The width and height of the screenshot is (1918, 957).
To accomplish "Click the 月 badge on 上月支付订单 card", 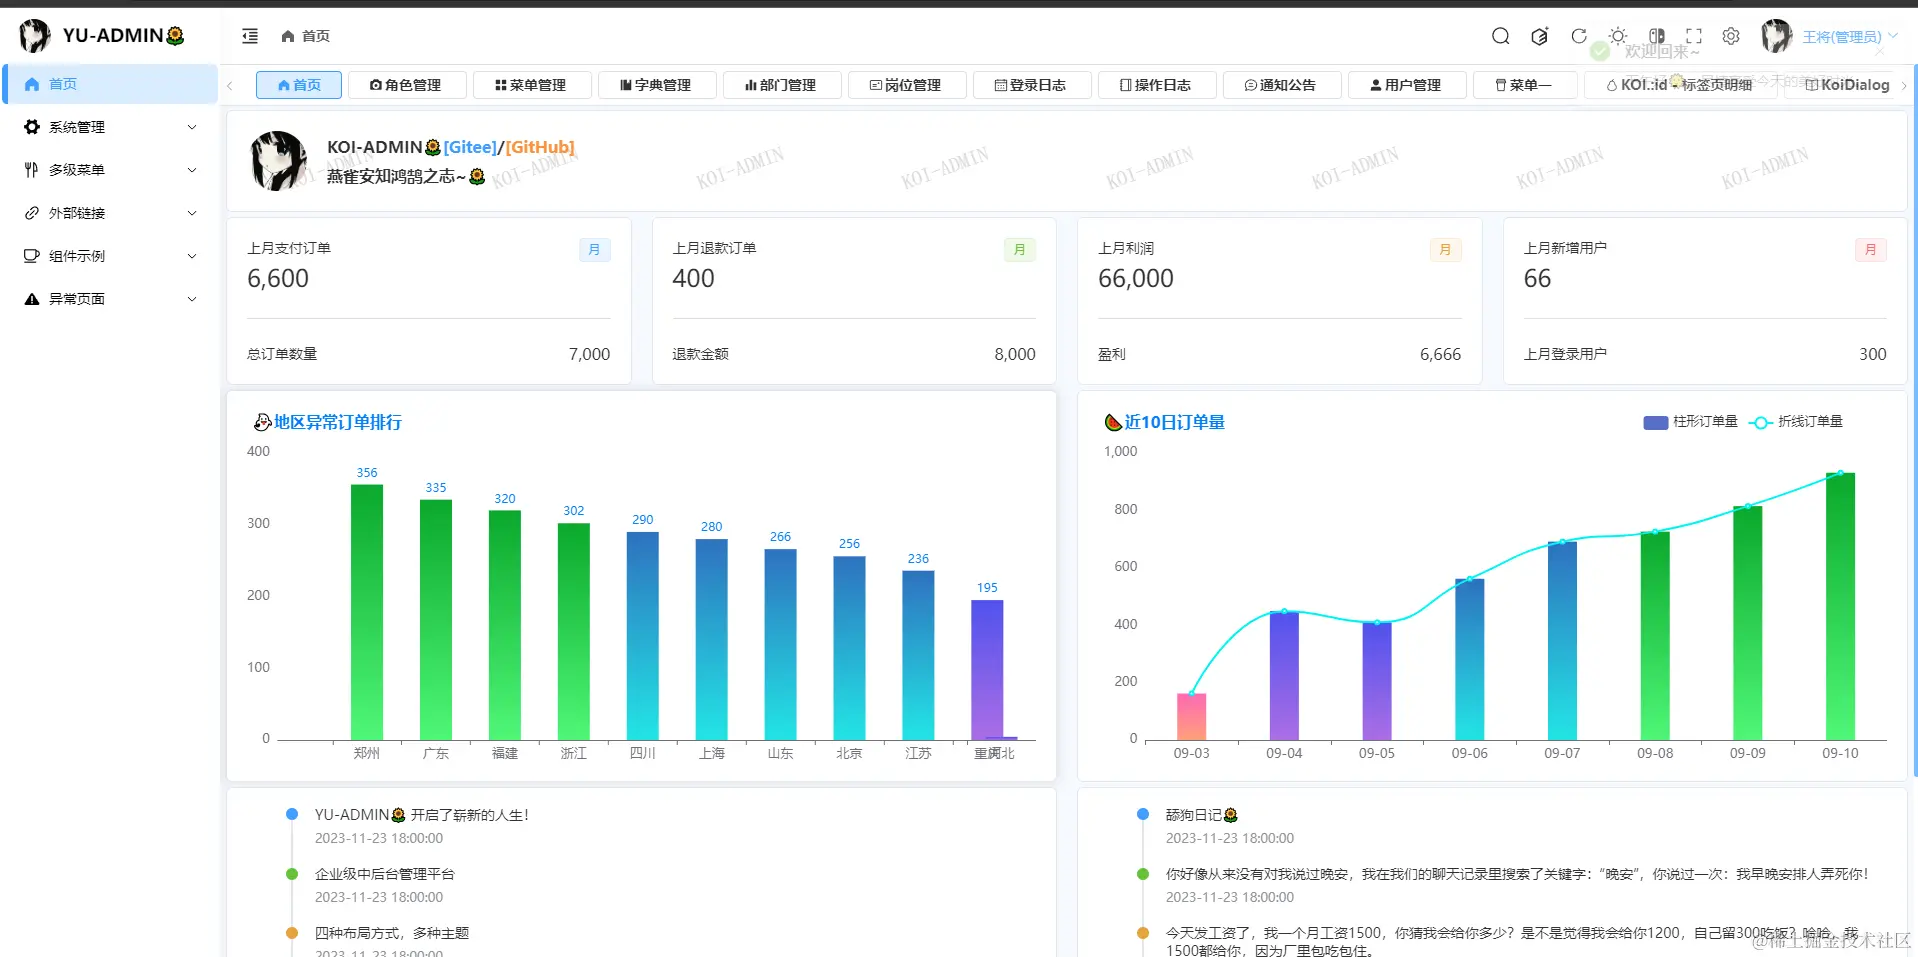I will [x=595, y=250].
